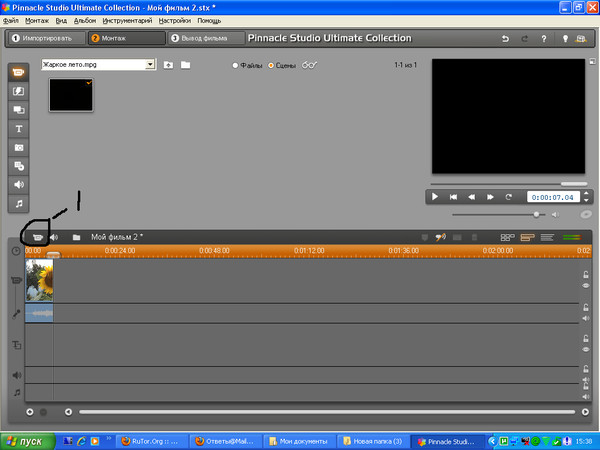The height and width of the screenshot is (450, 600).
Task: Open the Настройки menu
Action: coord(174,21)
